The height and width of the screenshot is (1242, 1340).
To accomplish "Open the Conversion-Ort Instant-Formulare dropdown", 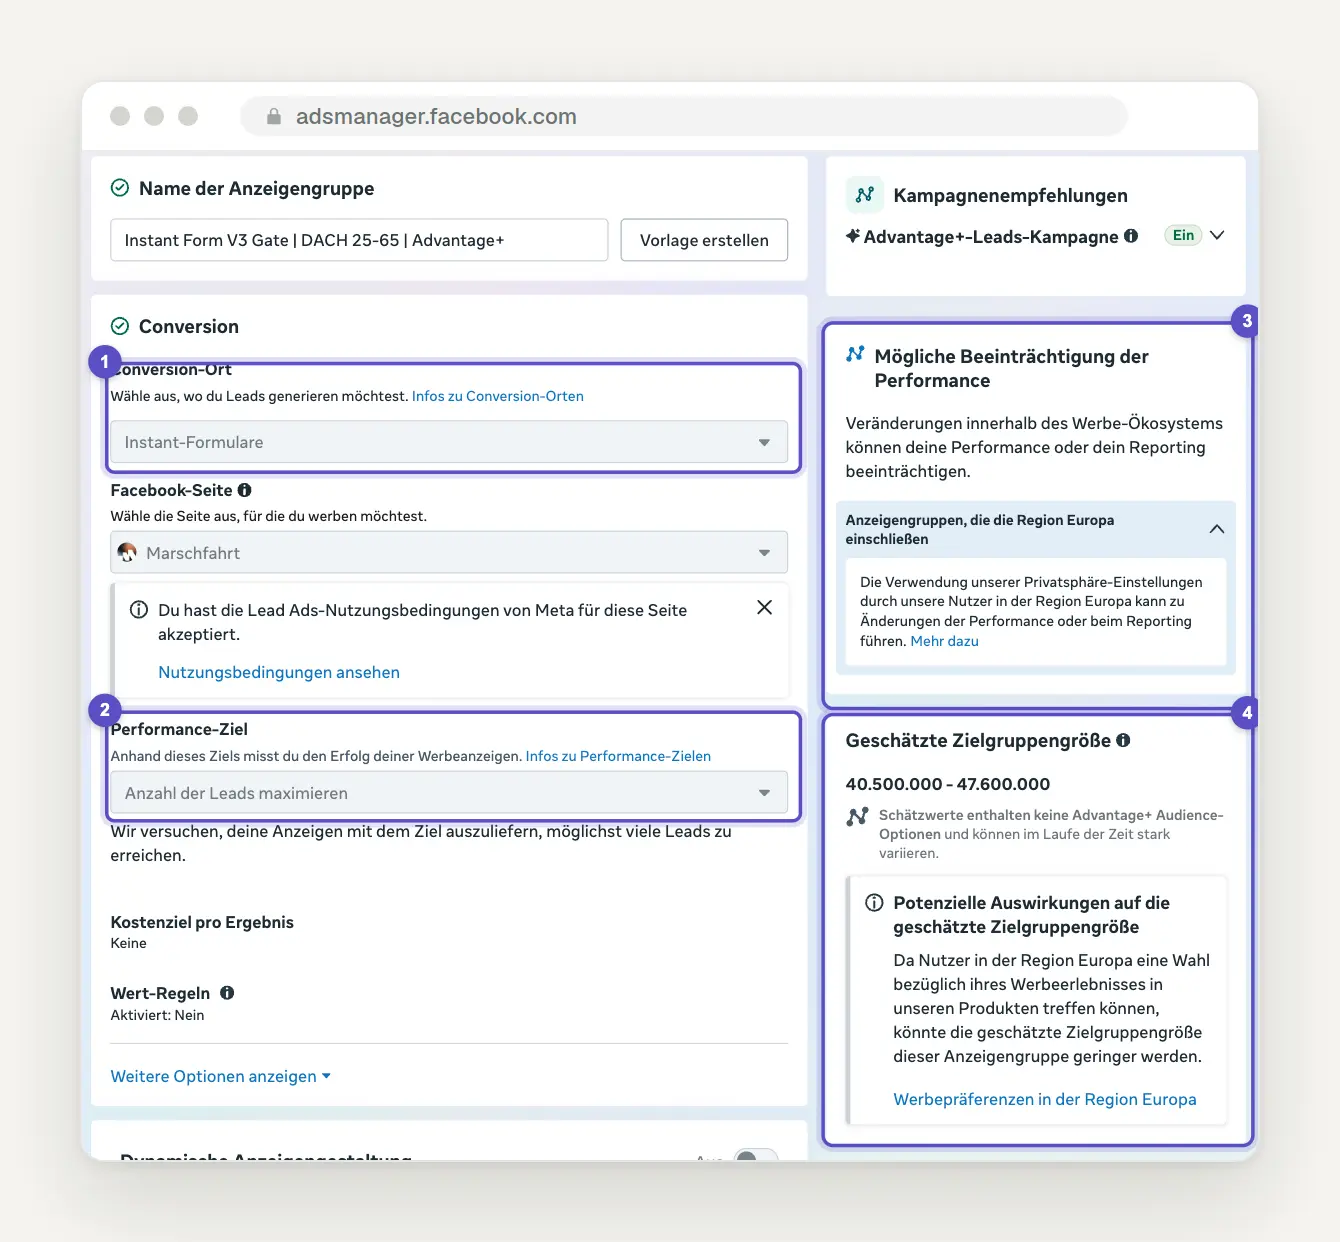I will [x=449, y=442].
